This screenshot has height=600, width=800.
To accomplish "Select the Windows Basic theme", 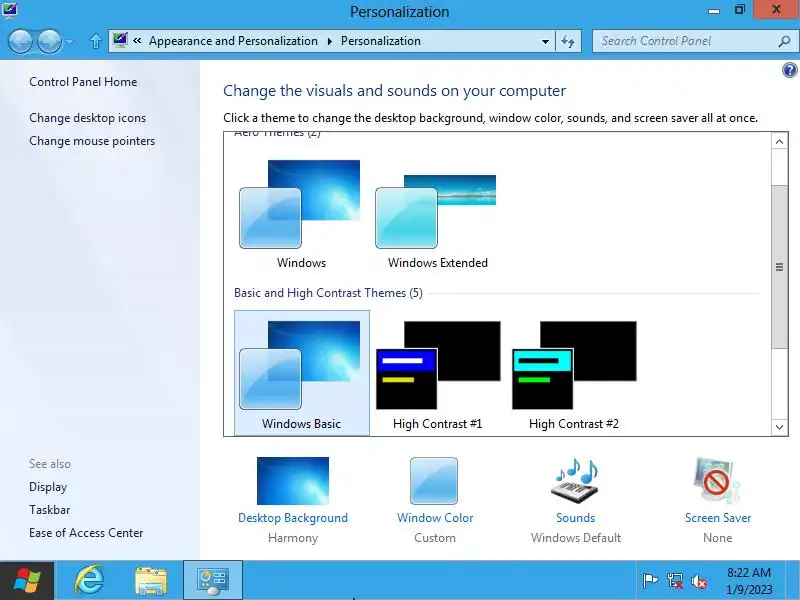I will pos(302,373).
